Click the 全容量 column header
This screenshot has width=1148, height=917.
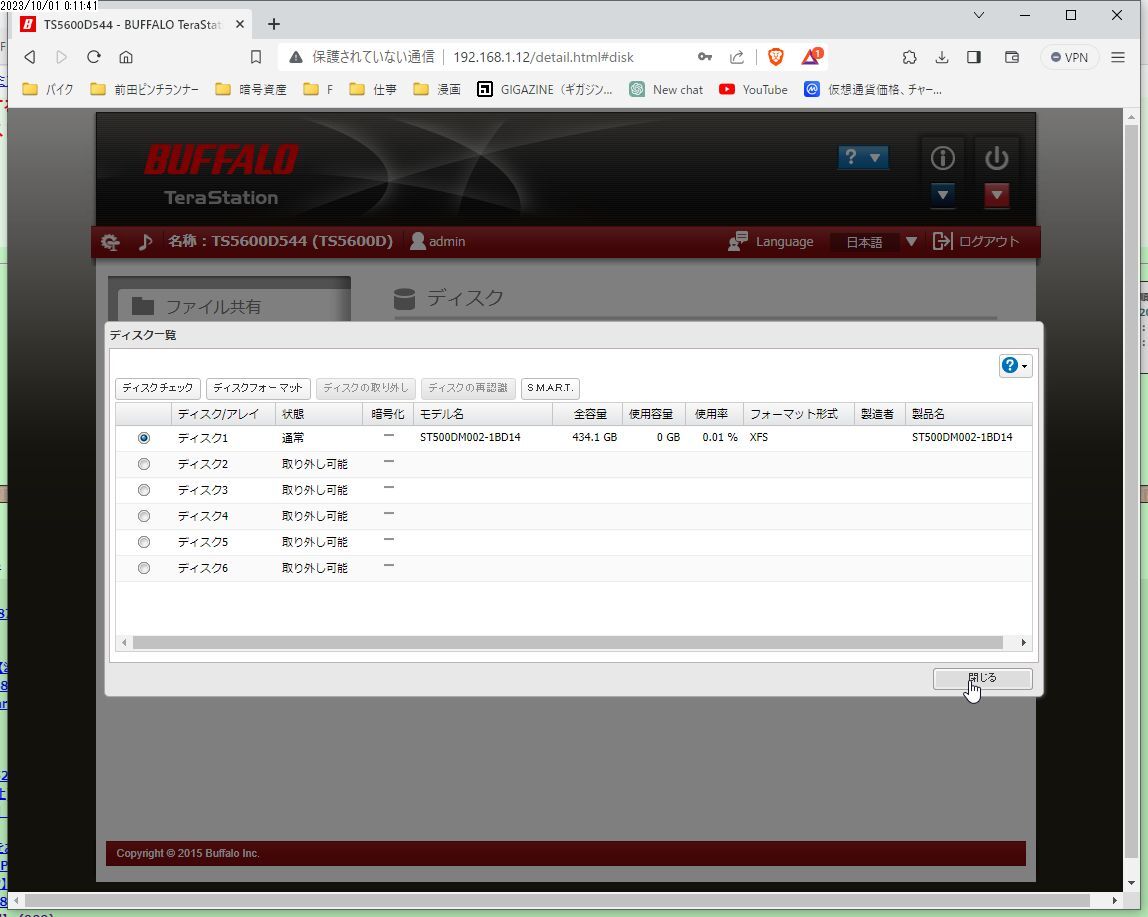[587, 414]
